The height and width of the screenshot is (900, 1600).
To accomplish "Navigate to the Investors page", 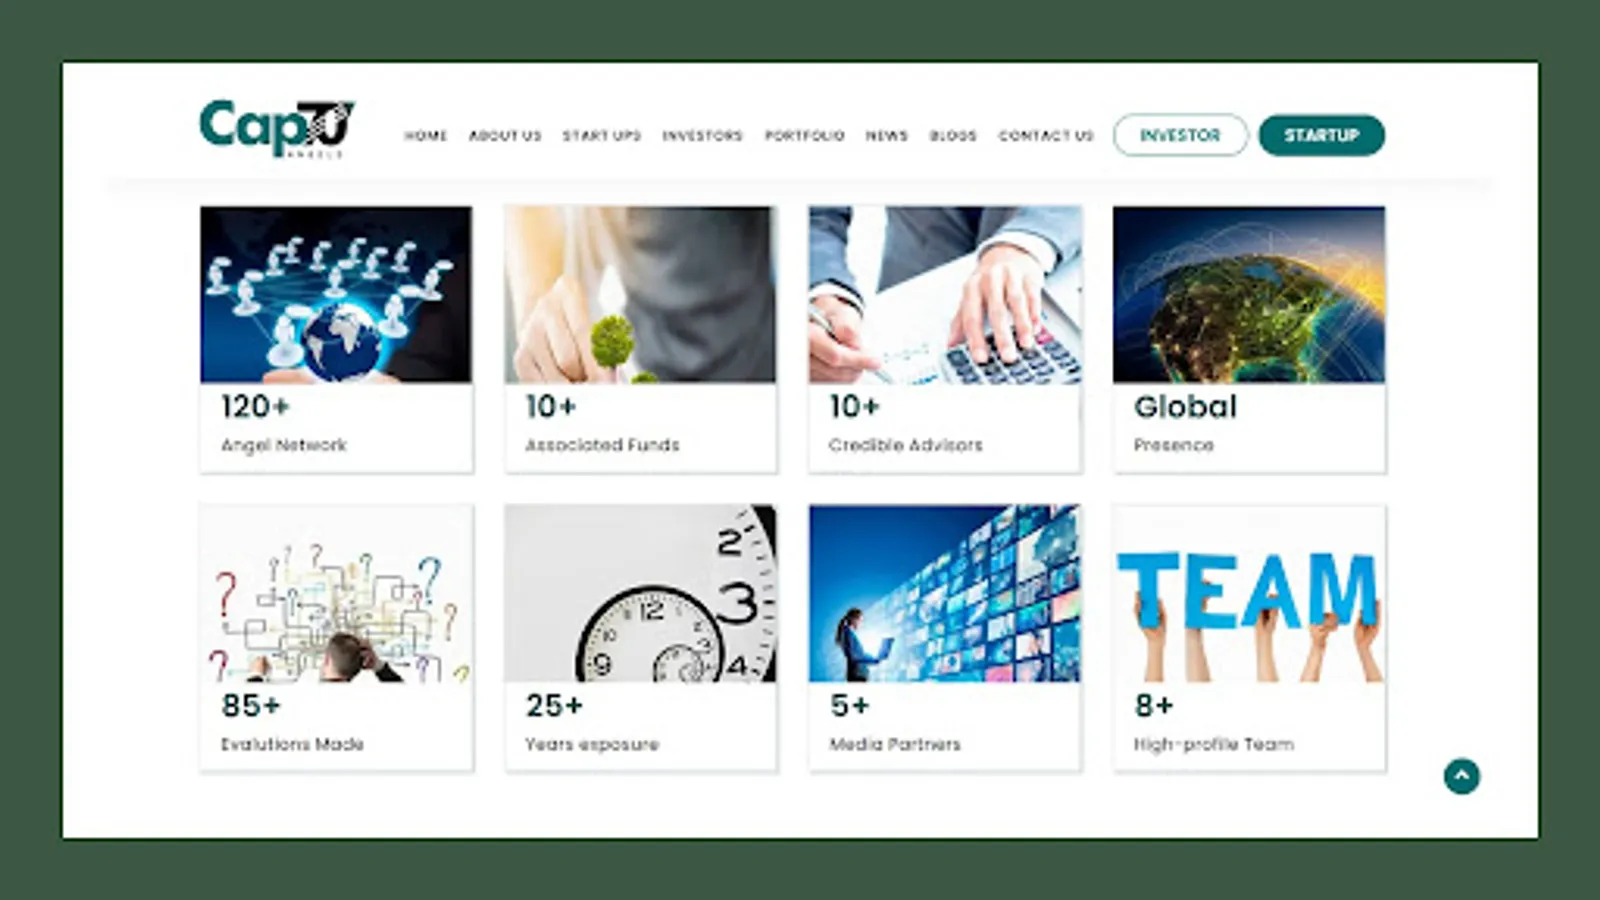I will 702,135.
